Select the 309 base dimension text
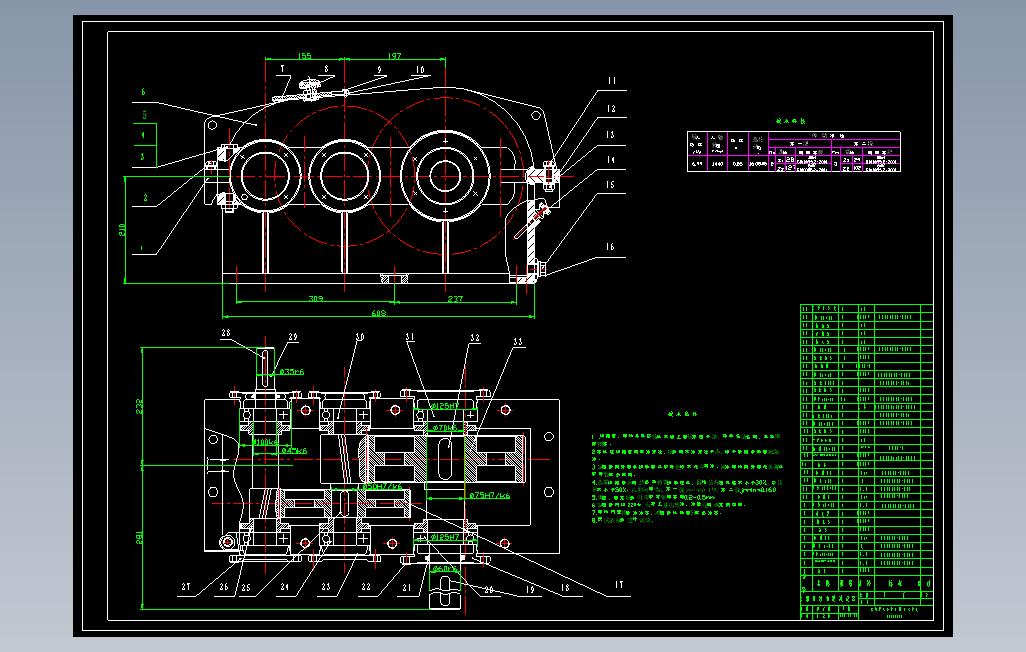 tap(316, 299)
